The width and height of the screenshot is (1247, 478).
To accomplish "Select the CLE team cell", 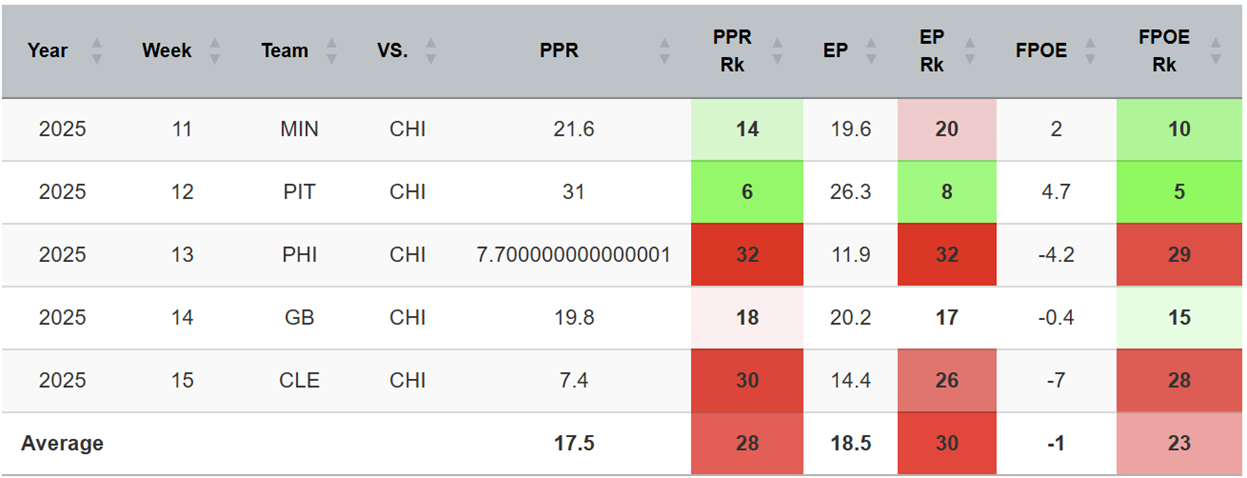I will click(299, 381).
